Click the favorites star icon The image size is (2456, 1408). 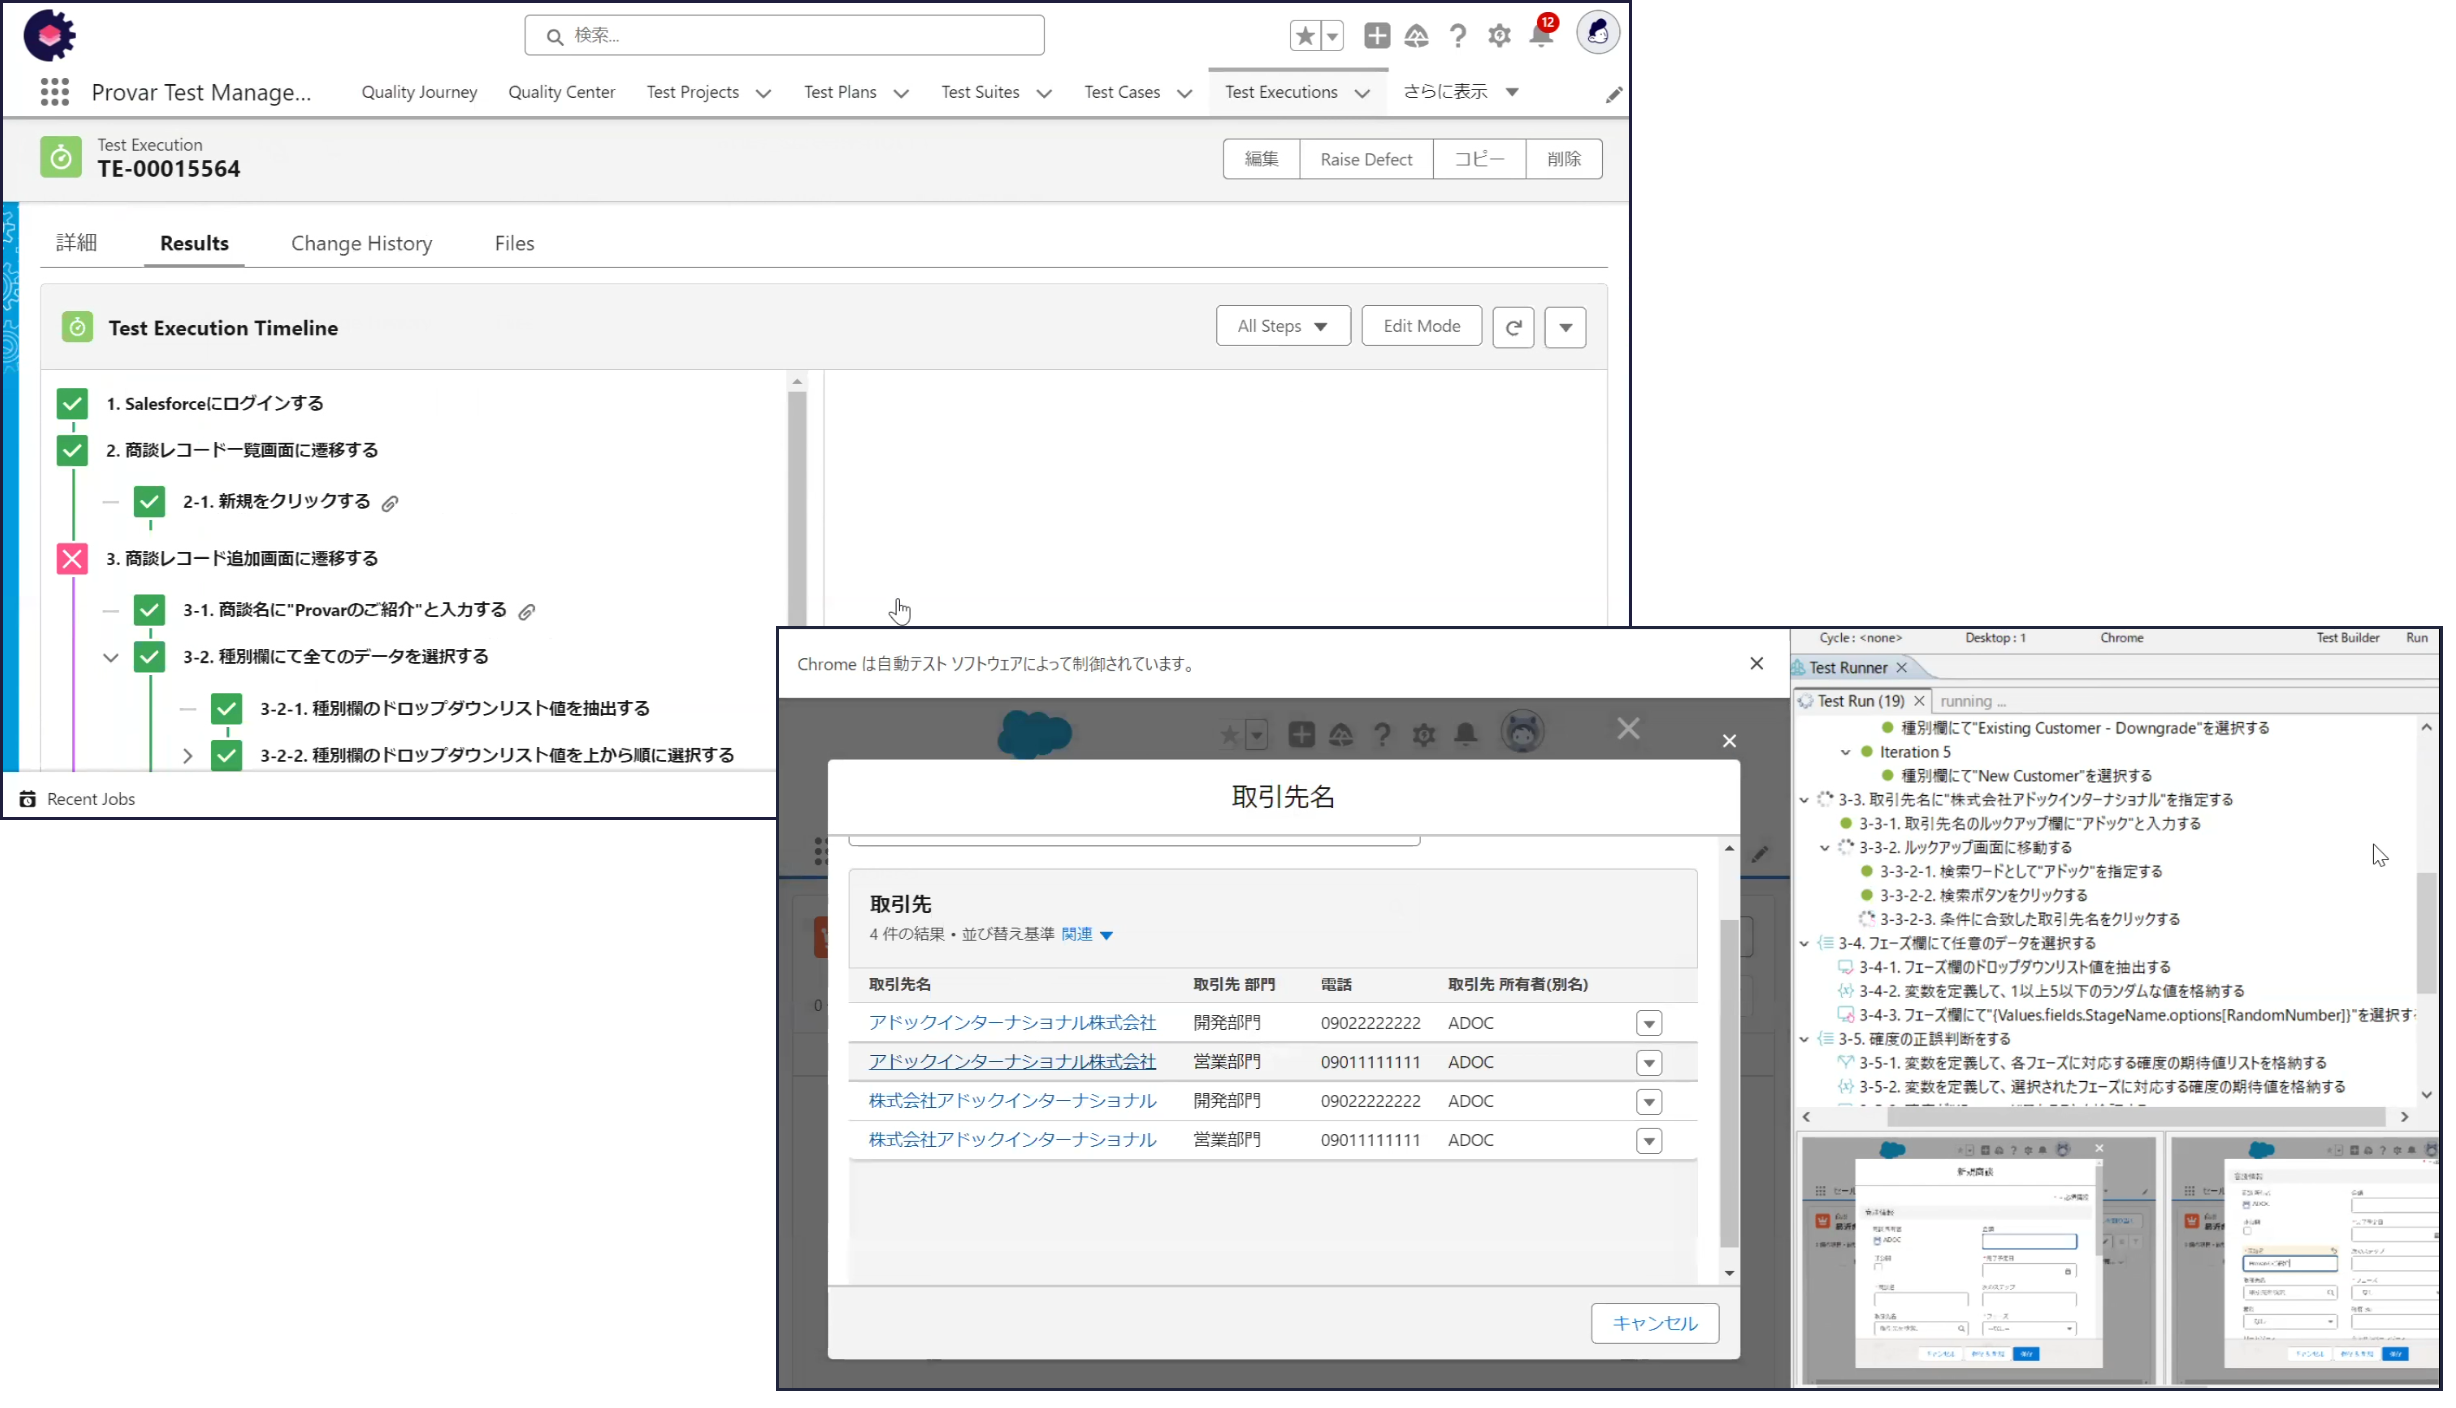pos(1305,36)
